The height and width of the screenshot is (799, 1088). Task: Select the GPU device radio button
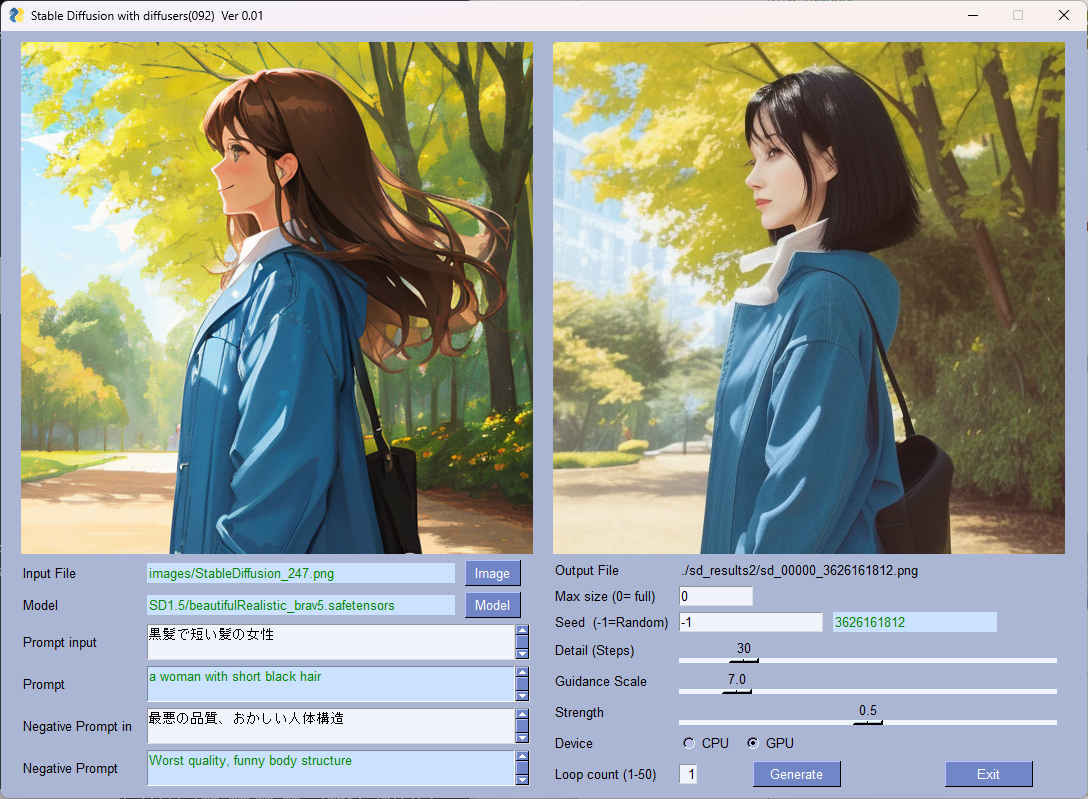pyautogui.click(x=753, y=743)
